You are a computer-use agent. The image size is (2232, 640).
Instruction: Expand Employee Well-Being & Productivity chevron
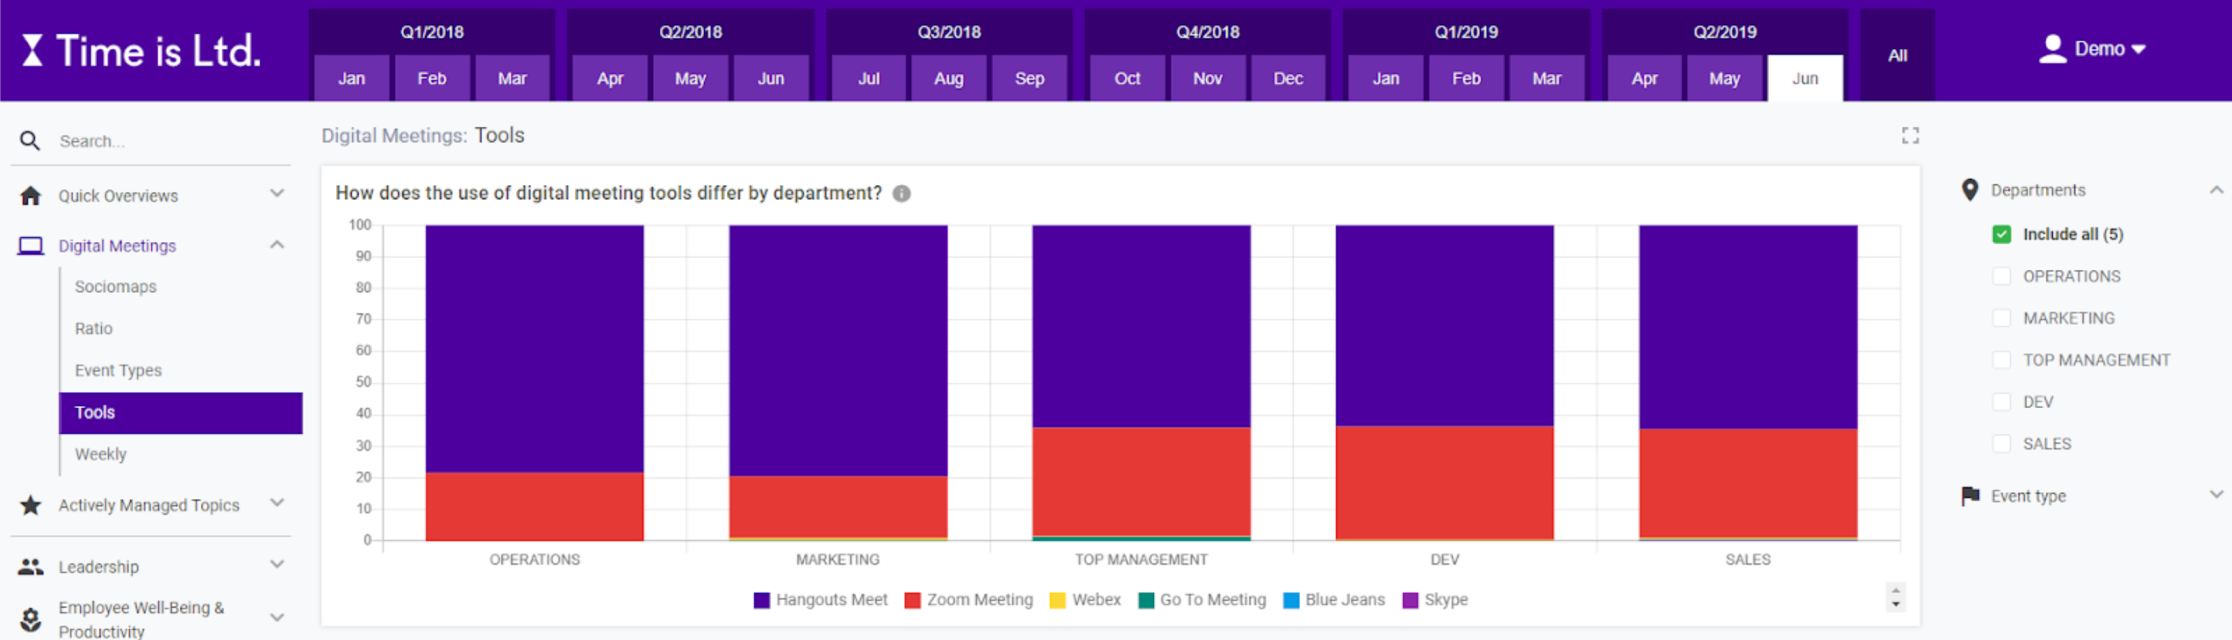tap(277, 618)
